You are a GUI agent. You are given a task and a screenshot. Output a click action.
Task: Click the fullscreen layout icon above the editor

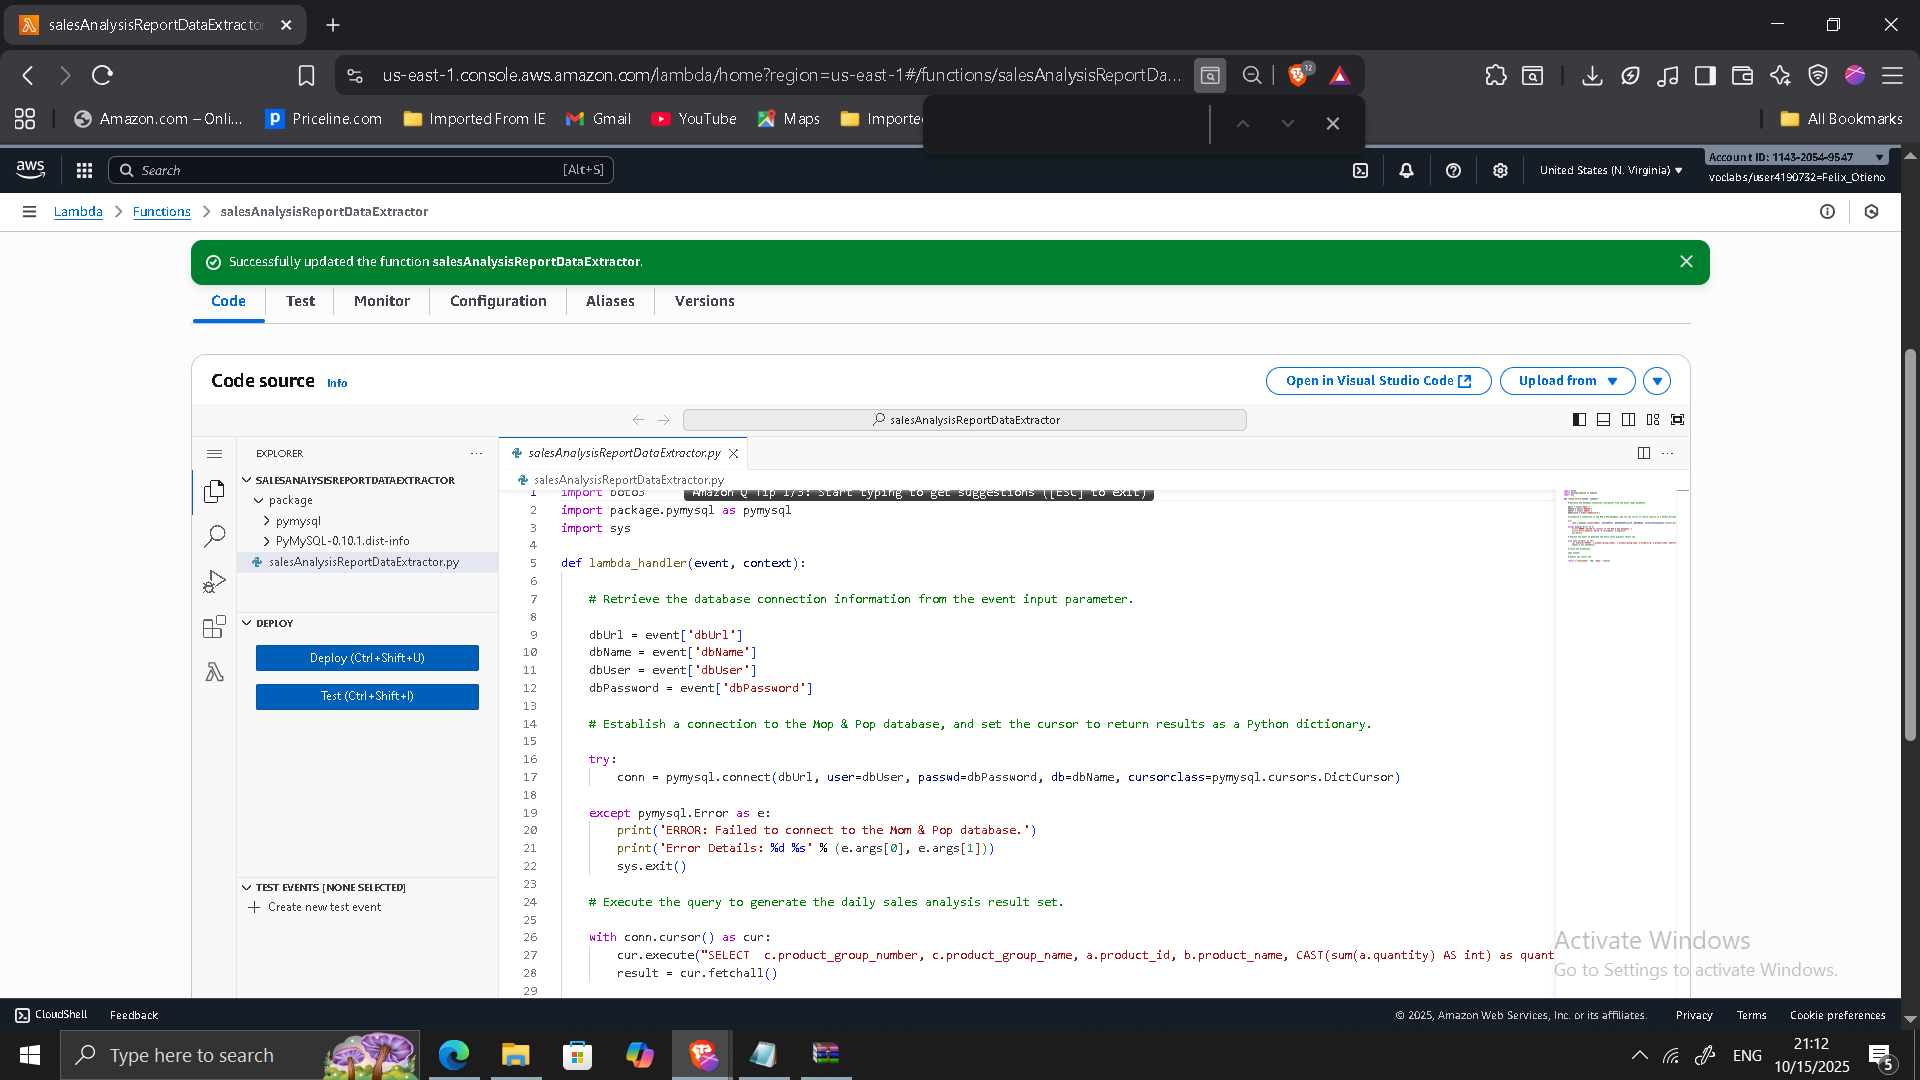pos(1678,419)
